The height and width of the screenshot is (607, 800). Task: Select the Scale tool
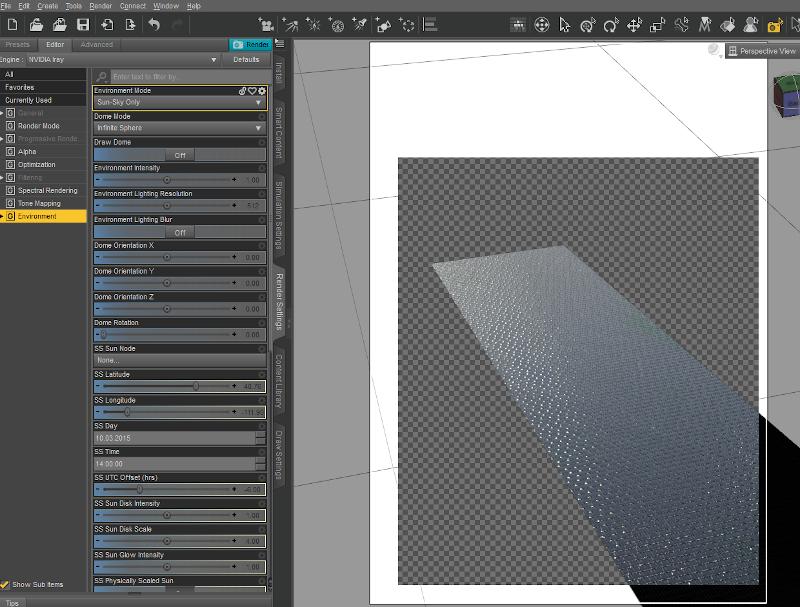[x=658, y=24]
